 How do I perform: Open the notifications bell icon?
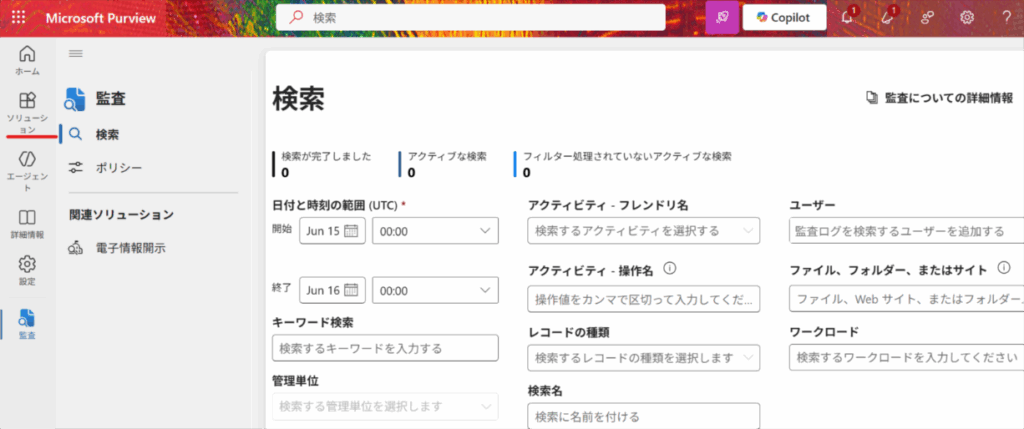pos(850,17)
